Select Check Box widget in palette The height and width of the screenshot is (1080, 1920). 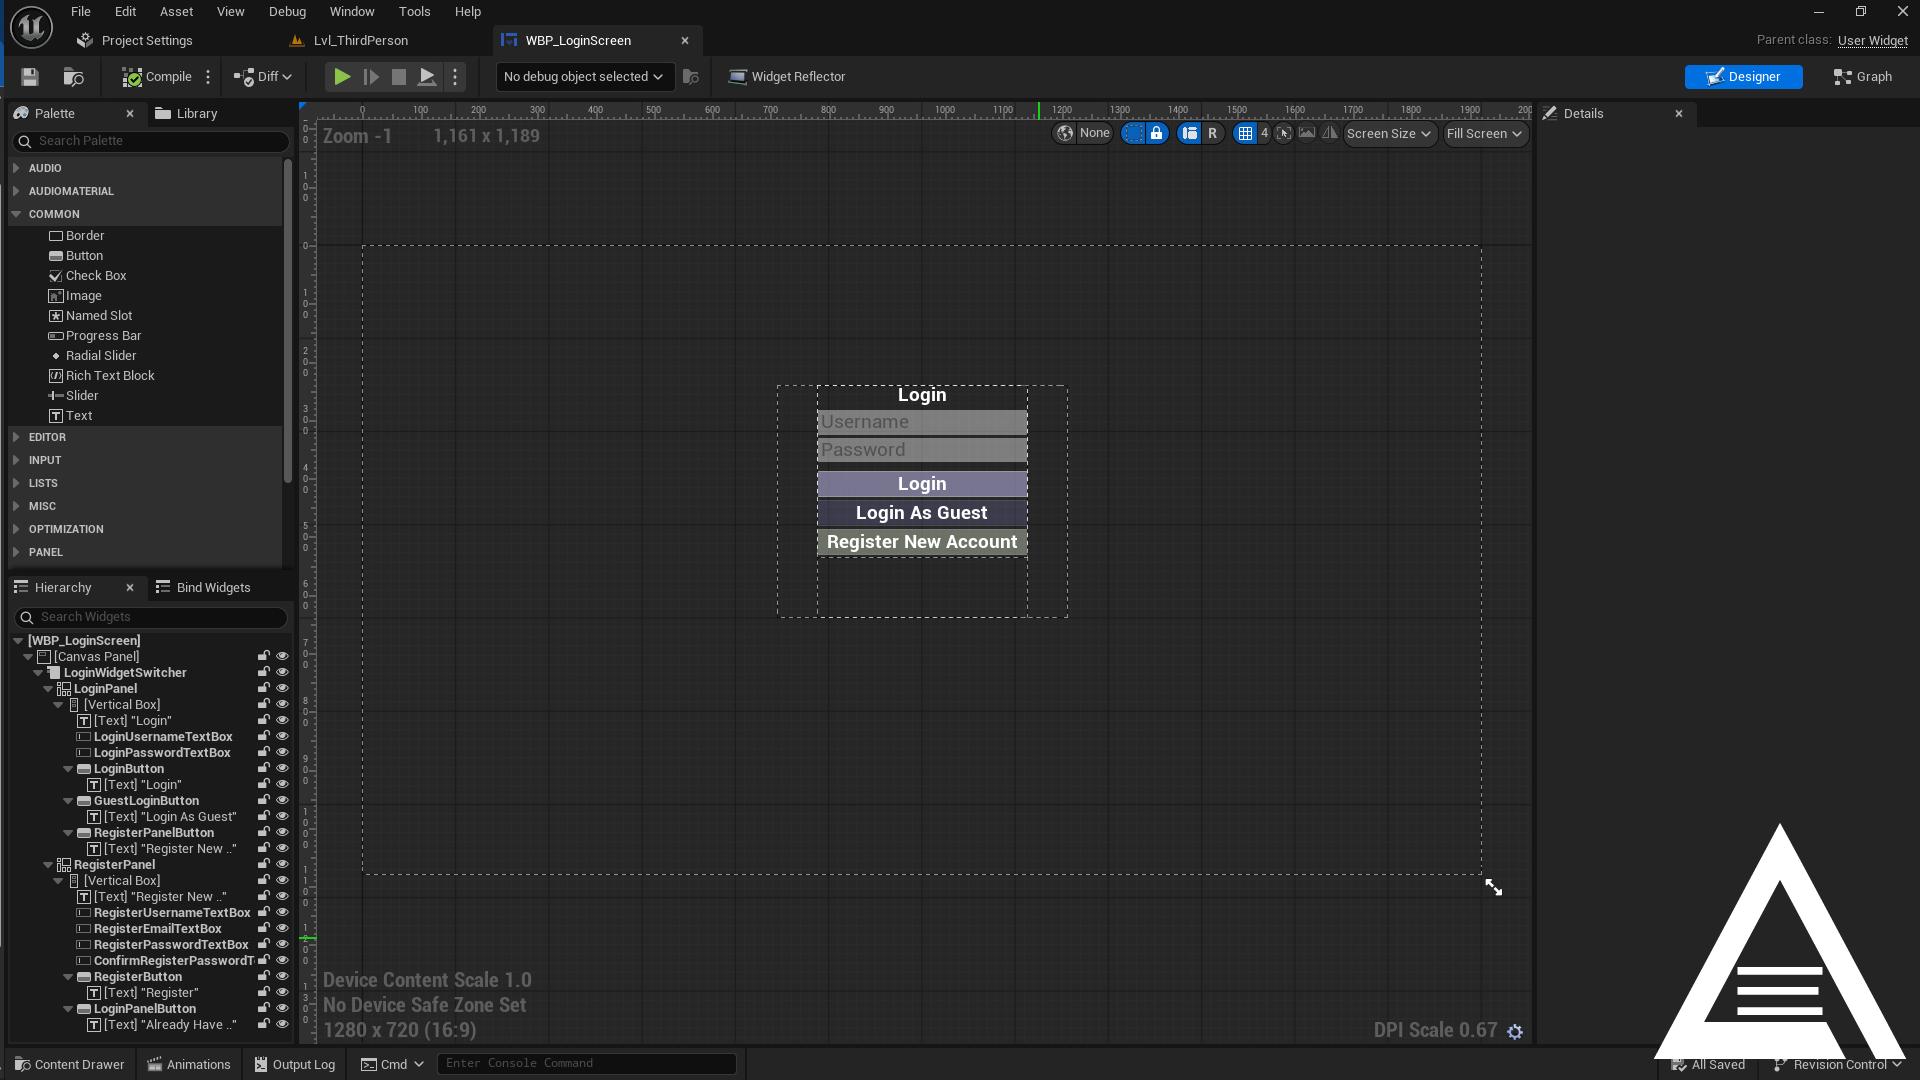pyautogui.click(x=87, y=276)
